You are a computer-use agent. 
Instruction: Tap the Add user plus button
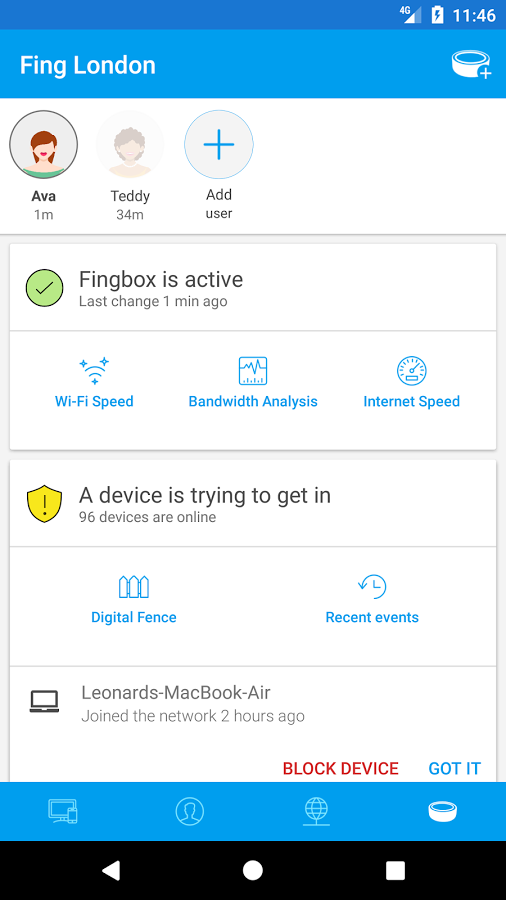tap(219, 145)
